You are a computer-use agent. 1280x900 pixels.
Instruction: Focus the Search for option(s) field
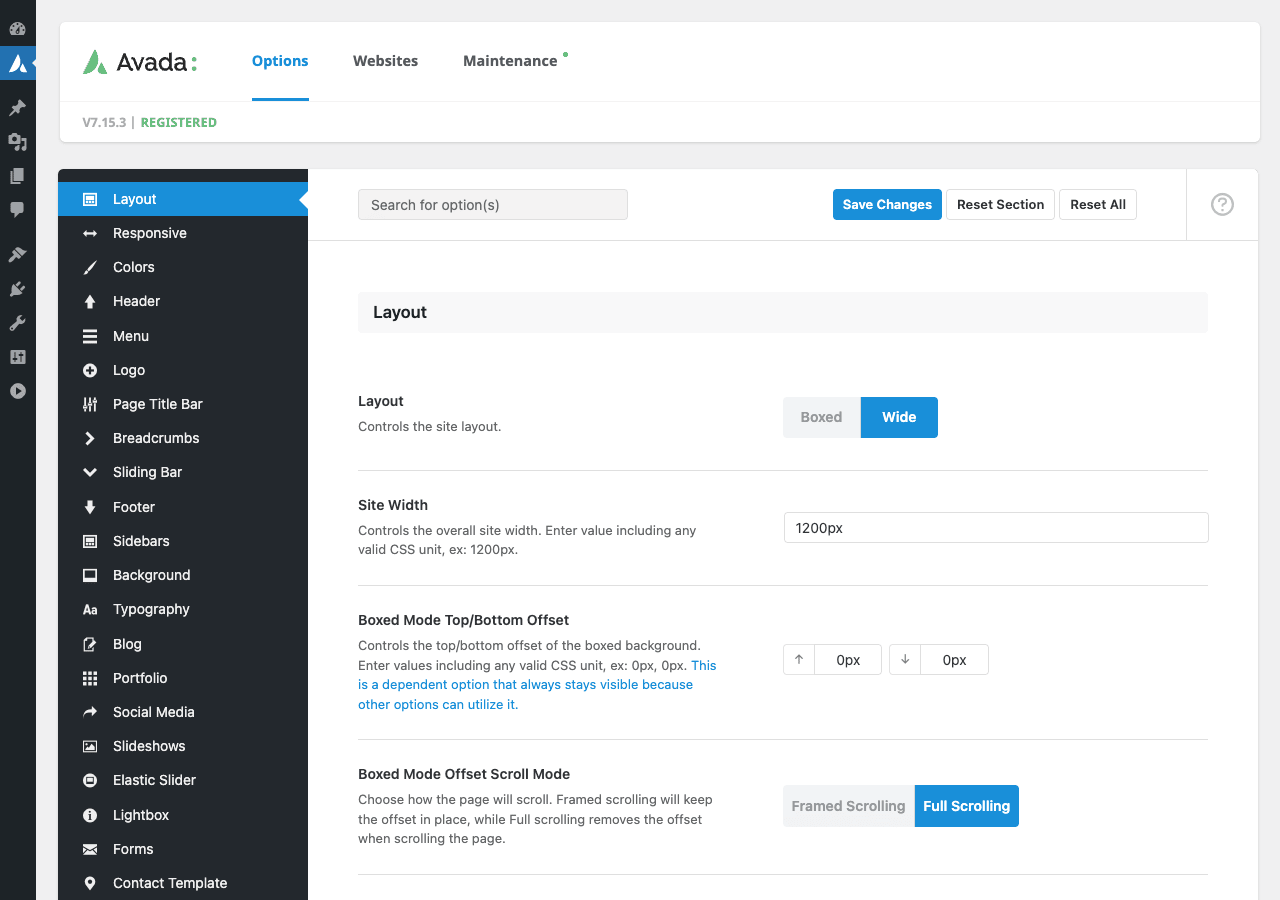[x=493, y=204]
